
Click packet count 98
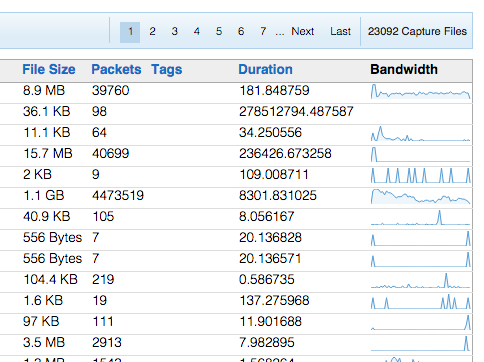pos(99,112)
